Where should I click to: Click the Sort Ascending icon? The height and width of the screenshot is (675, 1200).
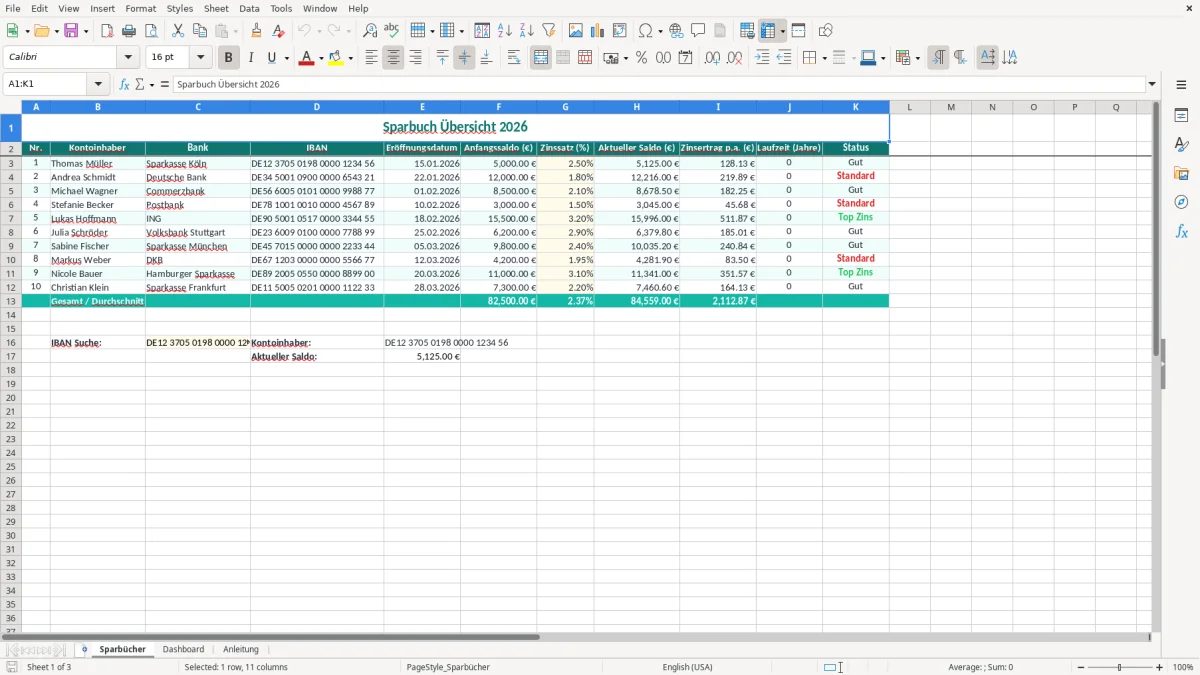[504, 31]
